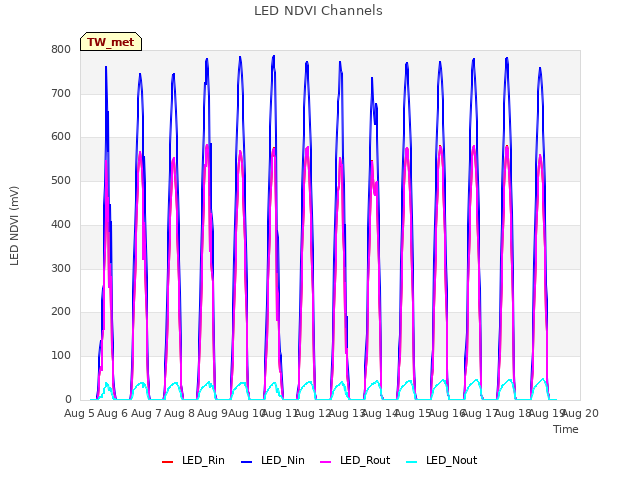Toggle the LED_Nout legend entry

click(442, 460)
